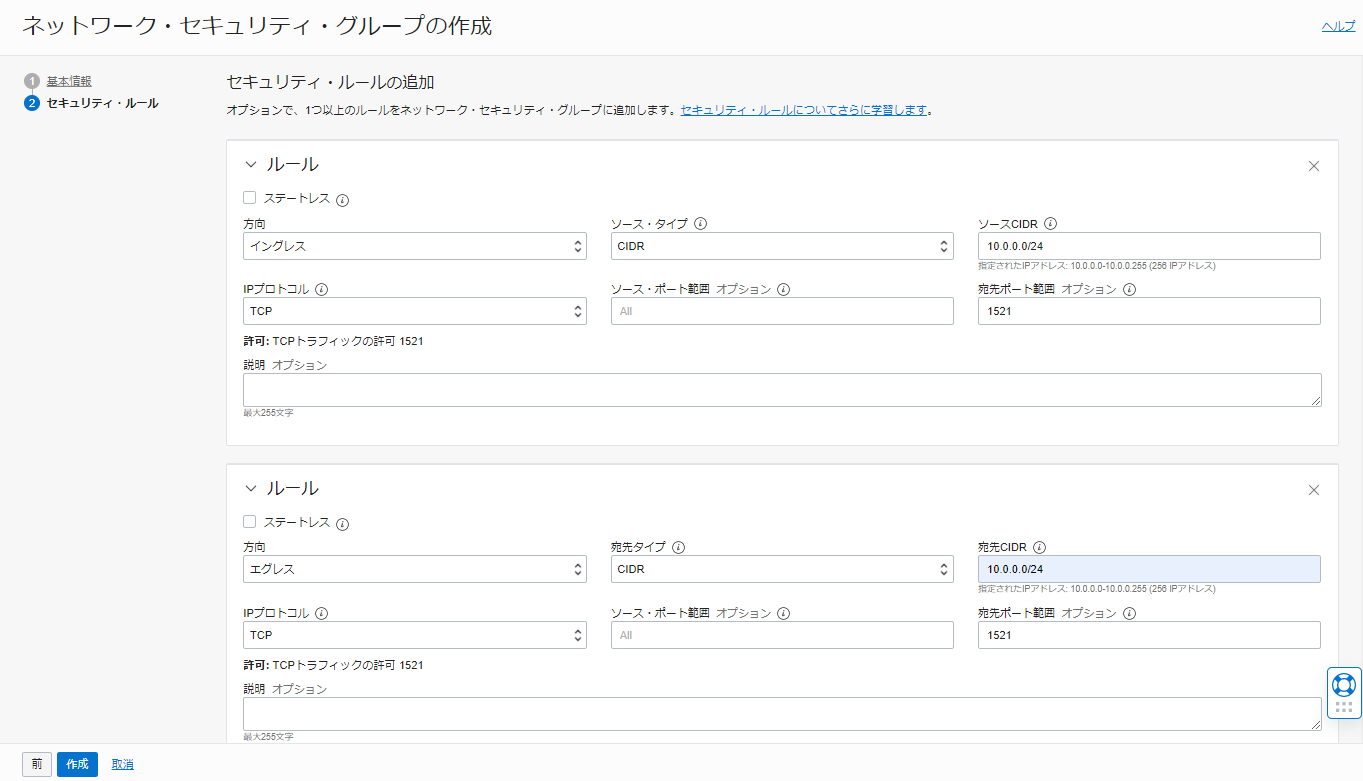The width and height of the screenshot is (1363, 781).
Task: Open the 宛先CIDR info icon
Action: point(1038,547)
